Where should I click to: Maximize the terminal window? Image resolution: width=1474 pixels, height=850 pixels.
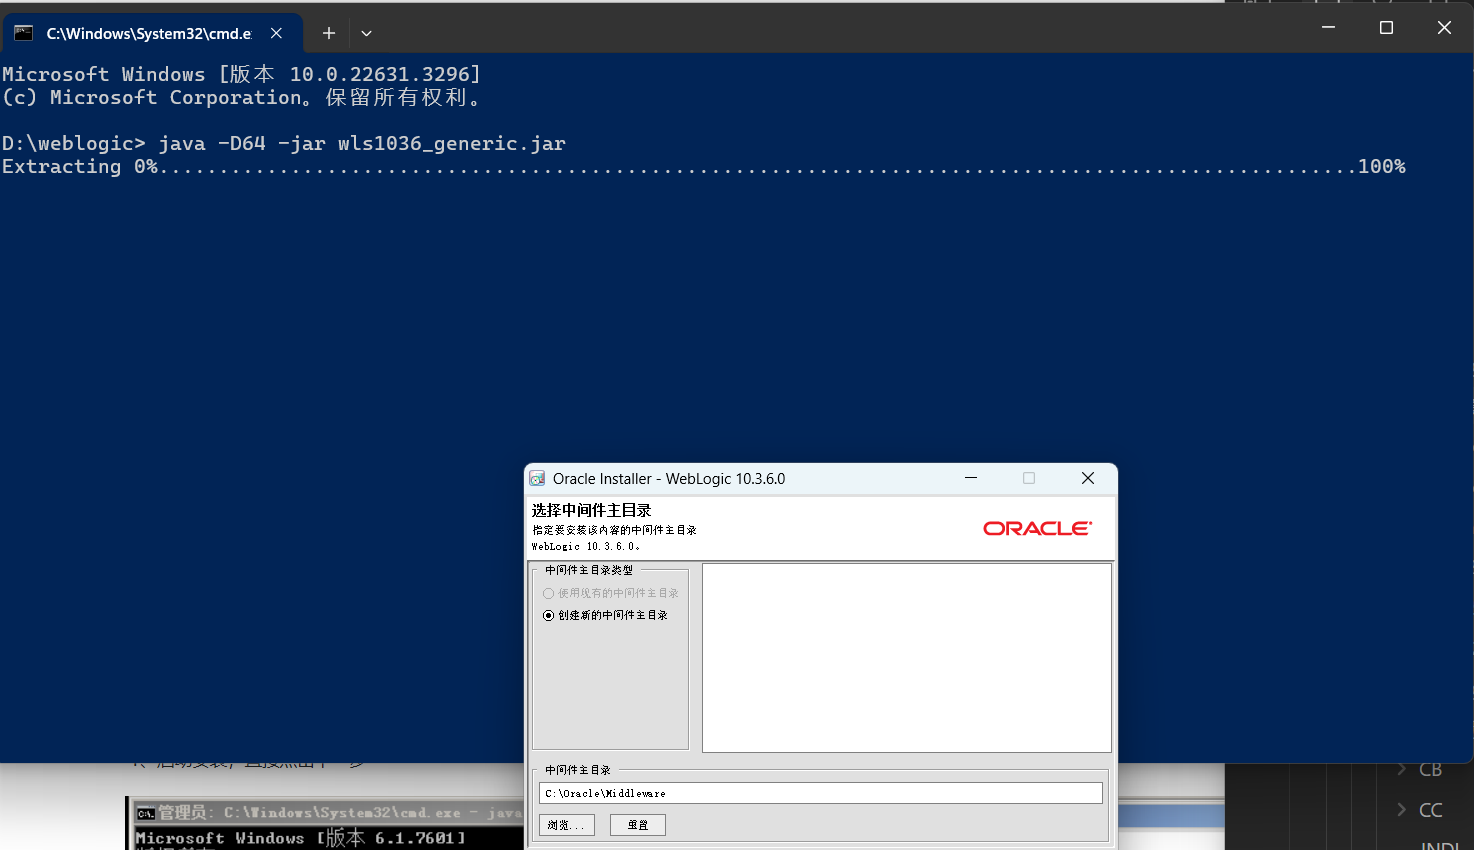point(1386,27)
